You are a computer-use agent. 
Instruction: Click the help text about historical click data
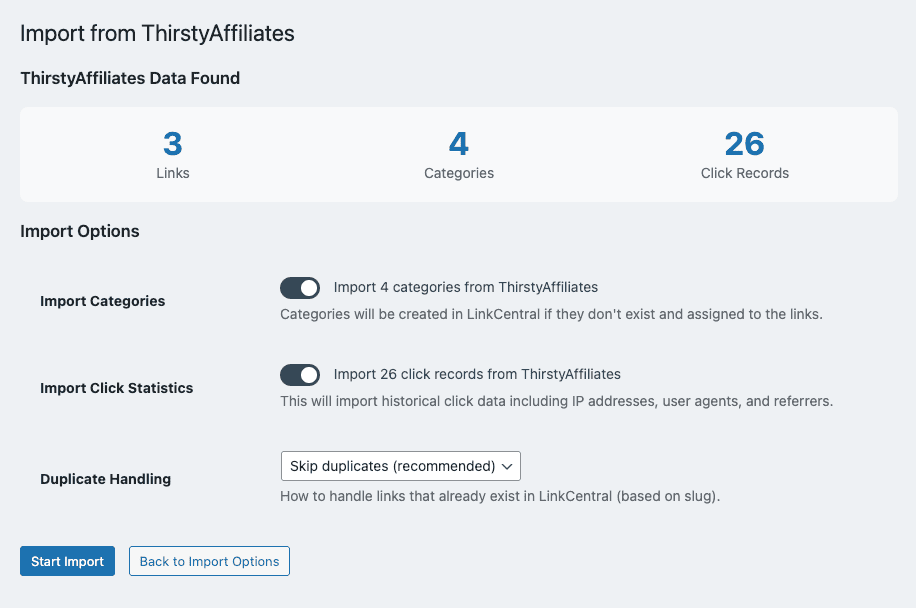(x=556, y=401)
